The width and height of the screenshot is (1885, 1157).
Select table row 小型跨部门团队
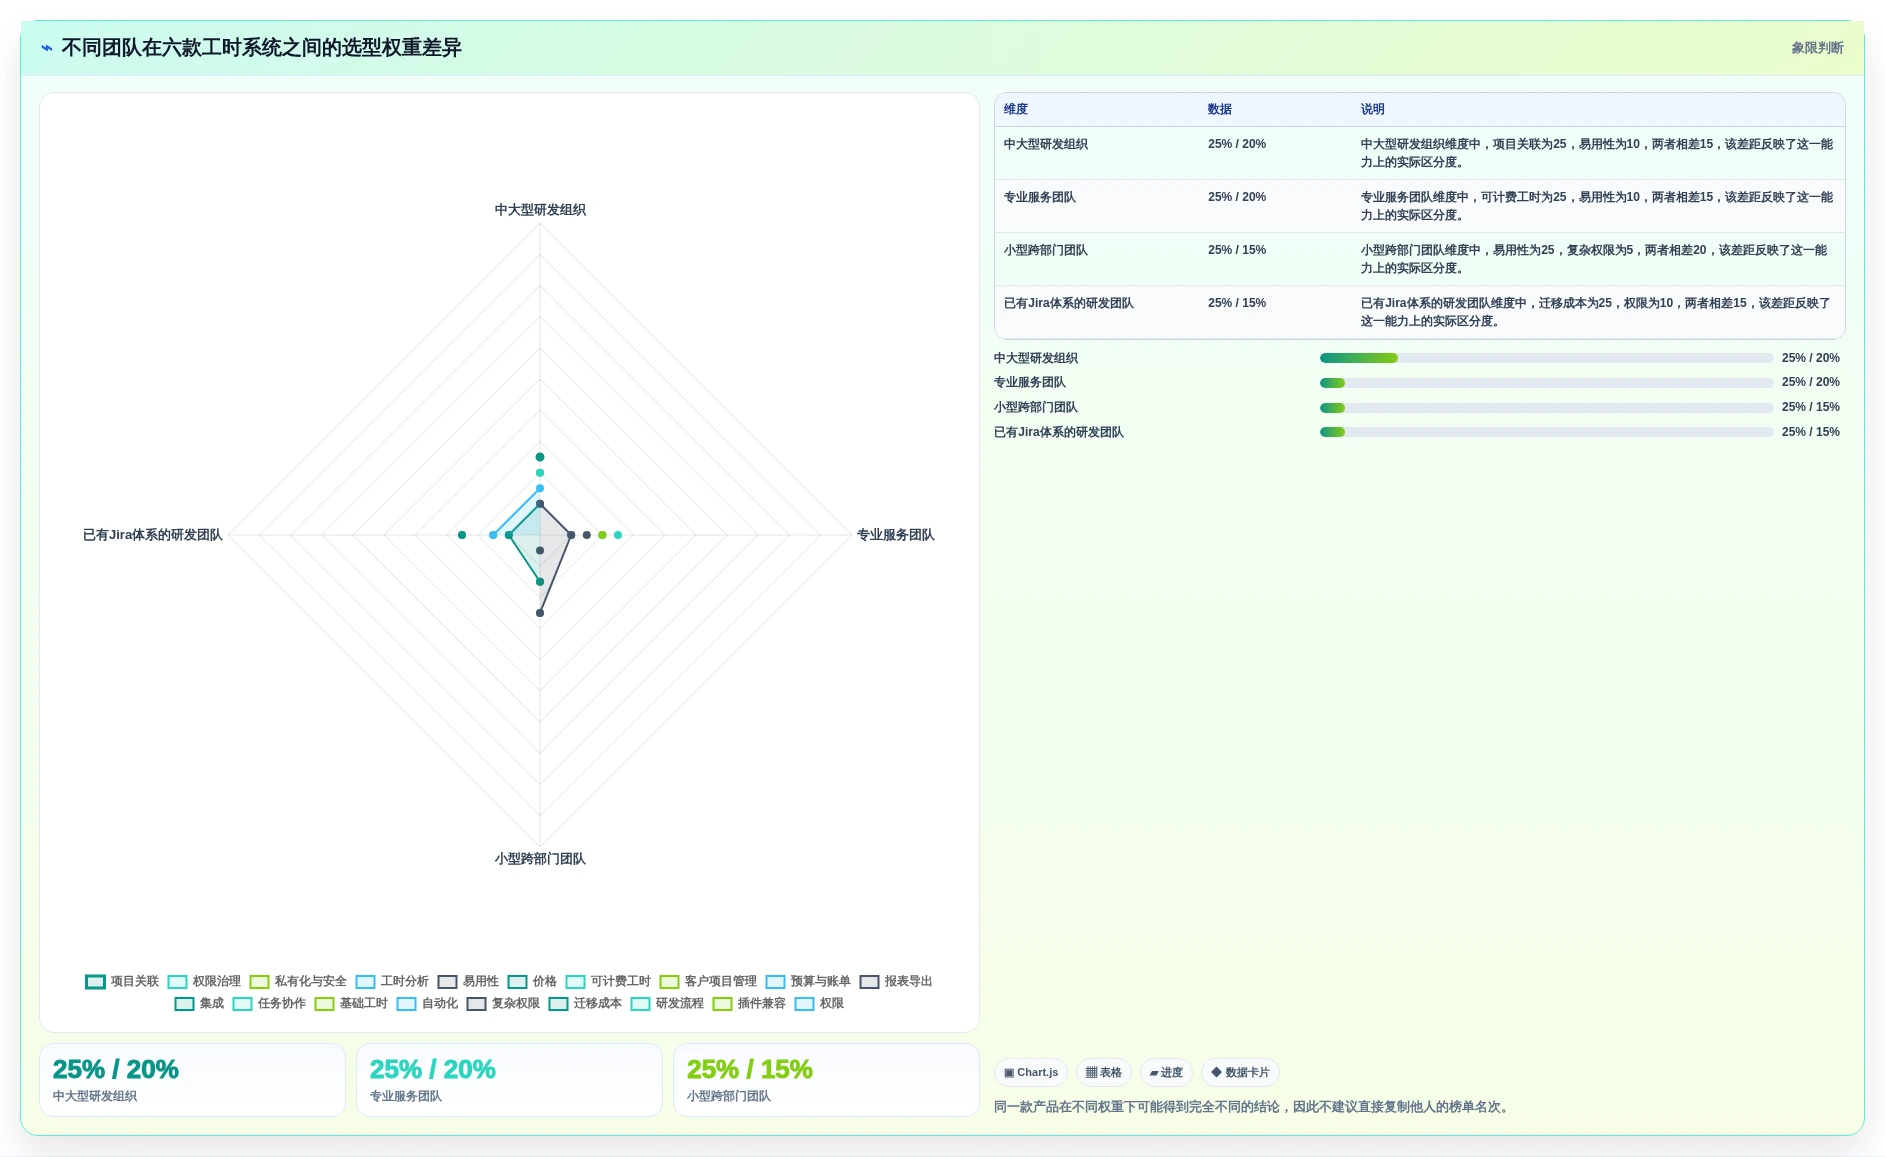pos(1419,259)
